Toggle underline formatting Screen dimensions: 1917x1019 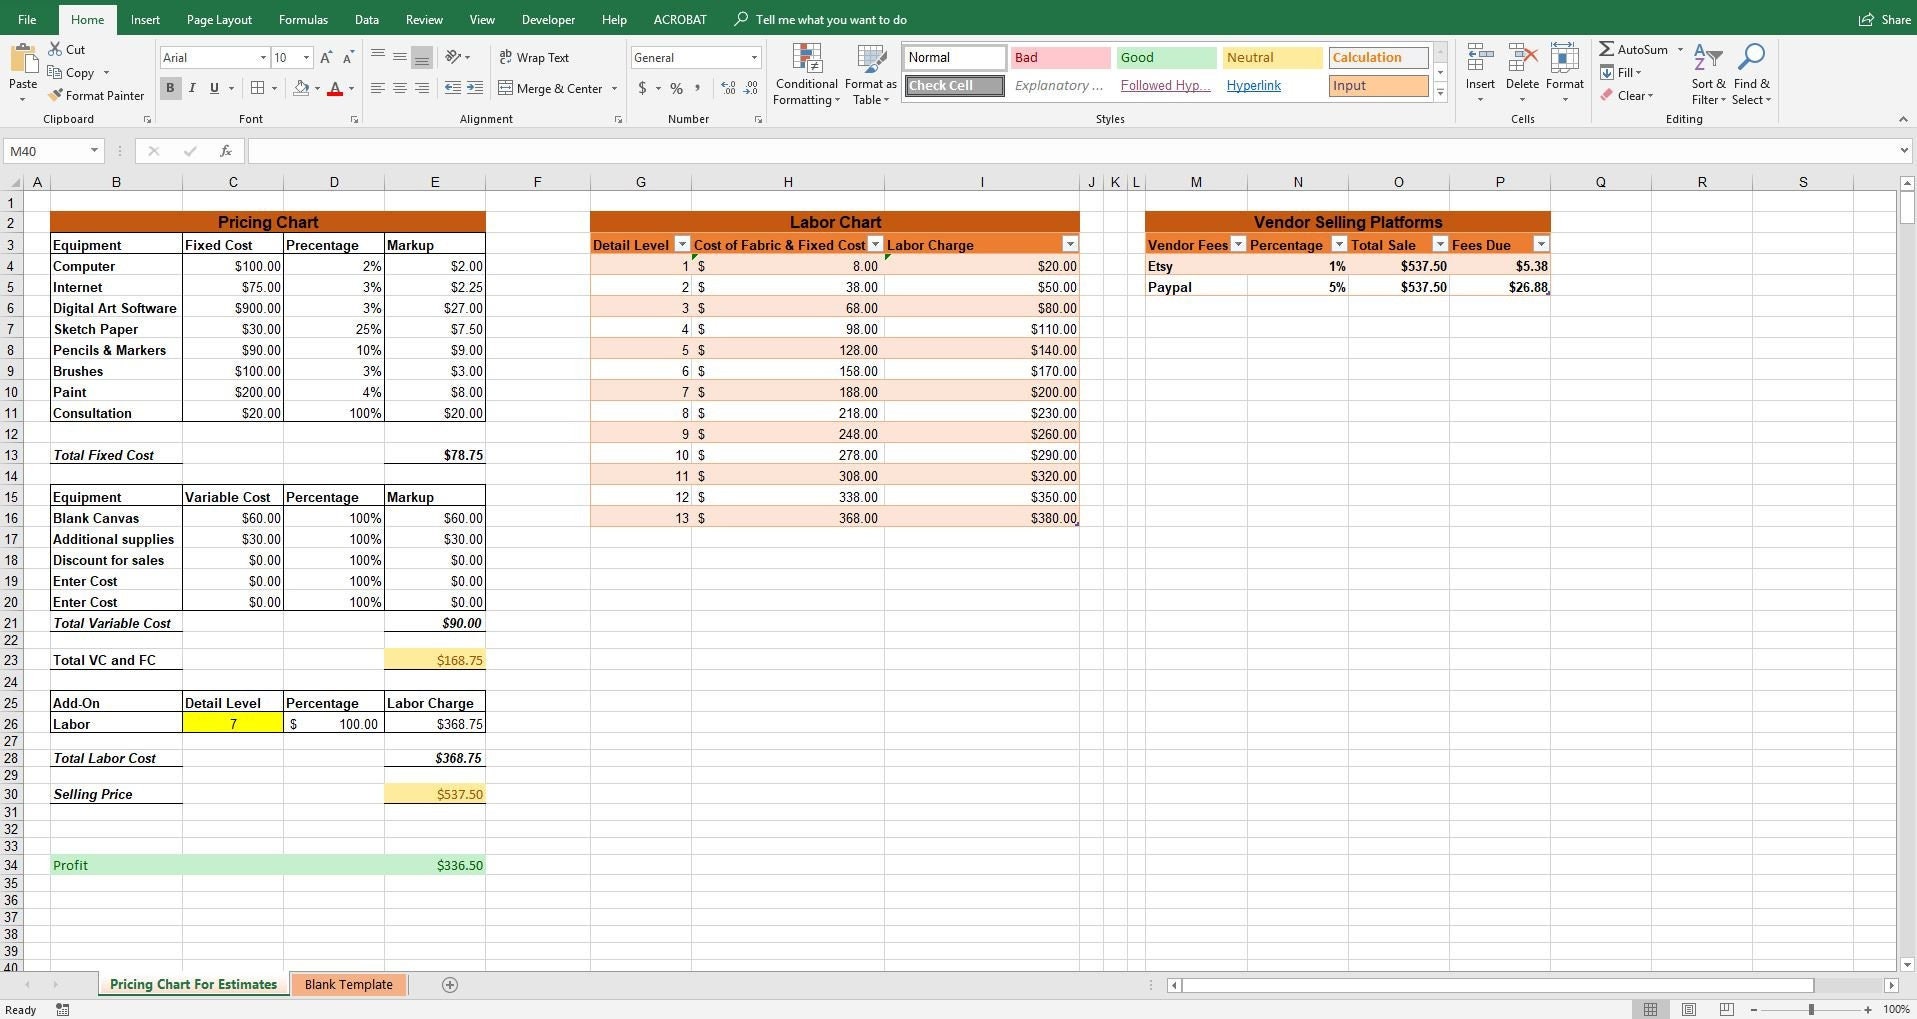[x=212, y=88]
